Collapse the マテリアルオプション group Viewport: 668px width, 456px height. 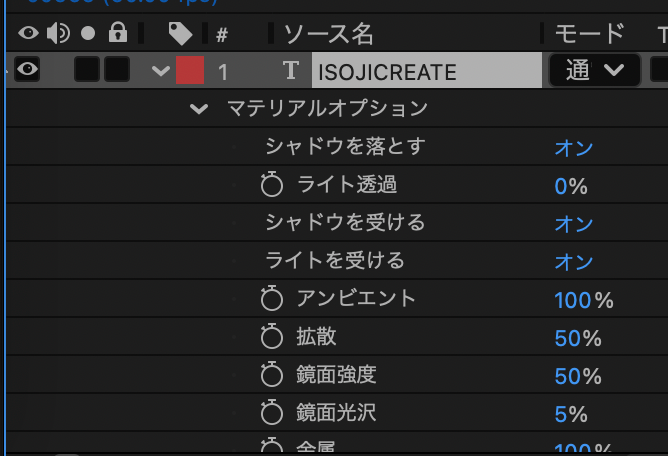200,109
